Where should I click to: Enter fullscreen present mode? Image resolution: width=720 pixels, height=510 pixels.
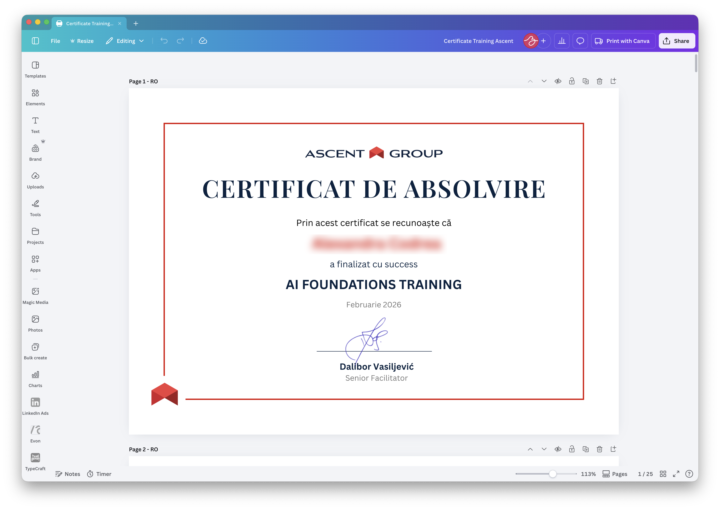click(x=676, y=474)
